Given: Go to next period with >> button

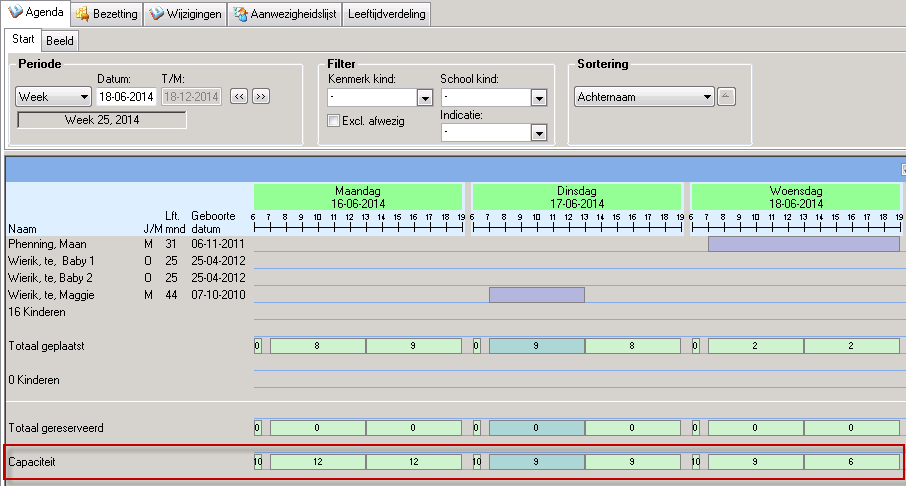Looking at the screenshot, I should [261, 96].
